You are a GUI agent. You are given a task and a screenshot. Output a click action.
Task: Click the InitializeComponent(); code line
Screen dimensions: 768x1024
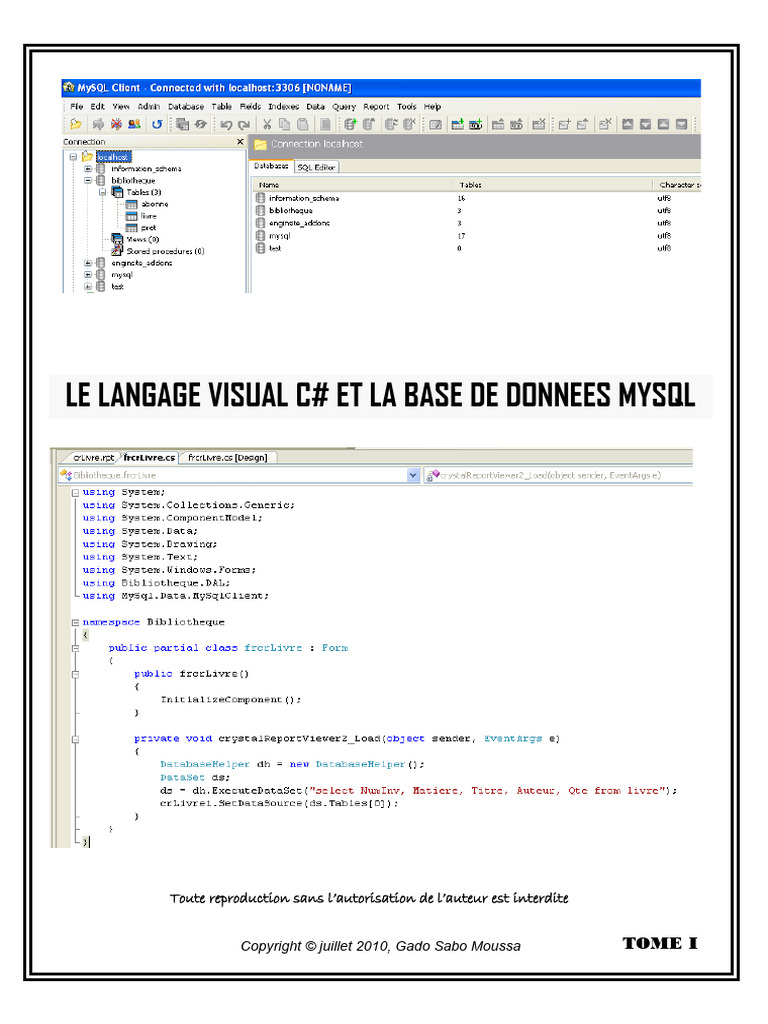(x=231, y=700)
